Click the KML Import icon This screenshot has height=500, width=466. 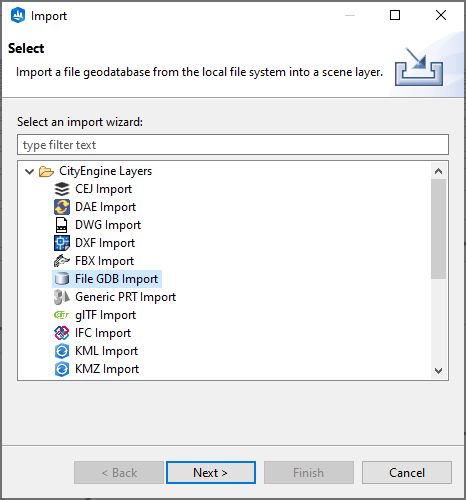point(62,351)
